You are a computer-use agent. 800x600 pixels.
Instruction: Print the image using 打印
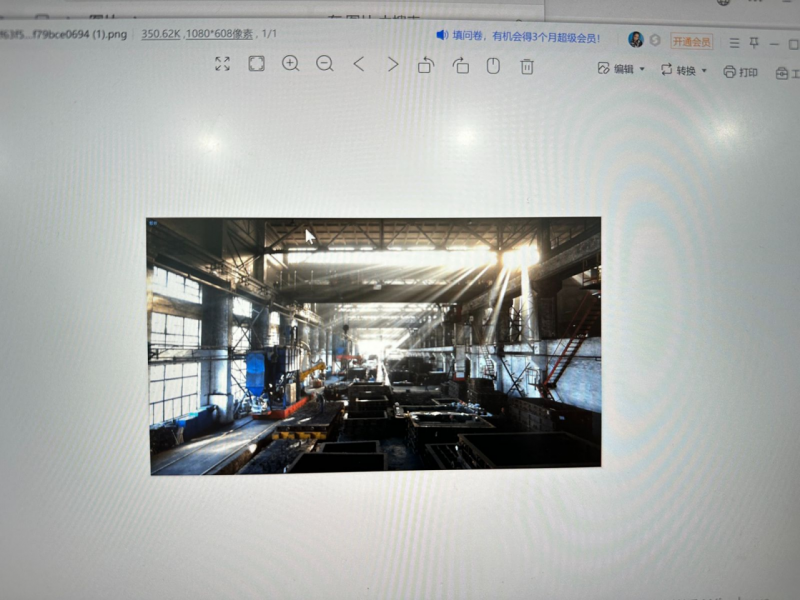click(740, 72)
